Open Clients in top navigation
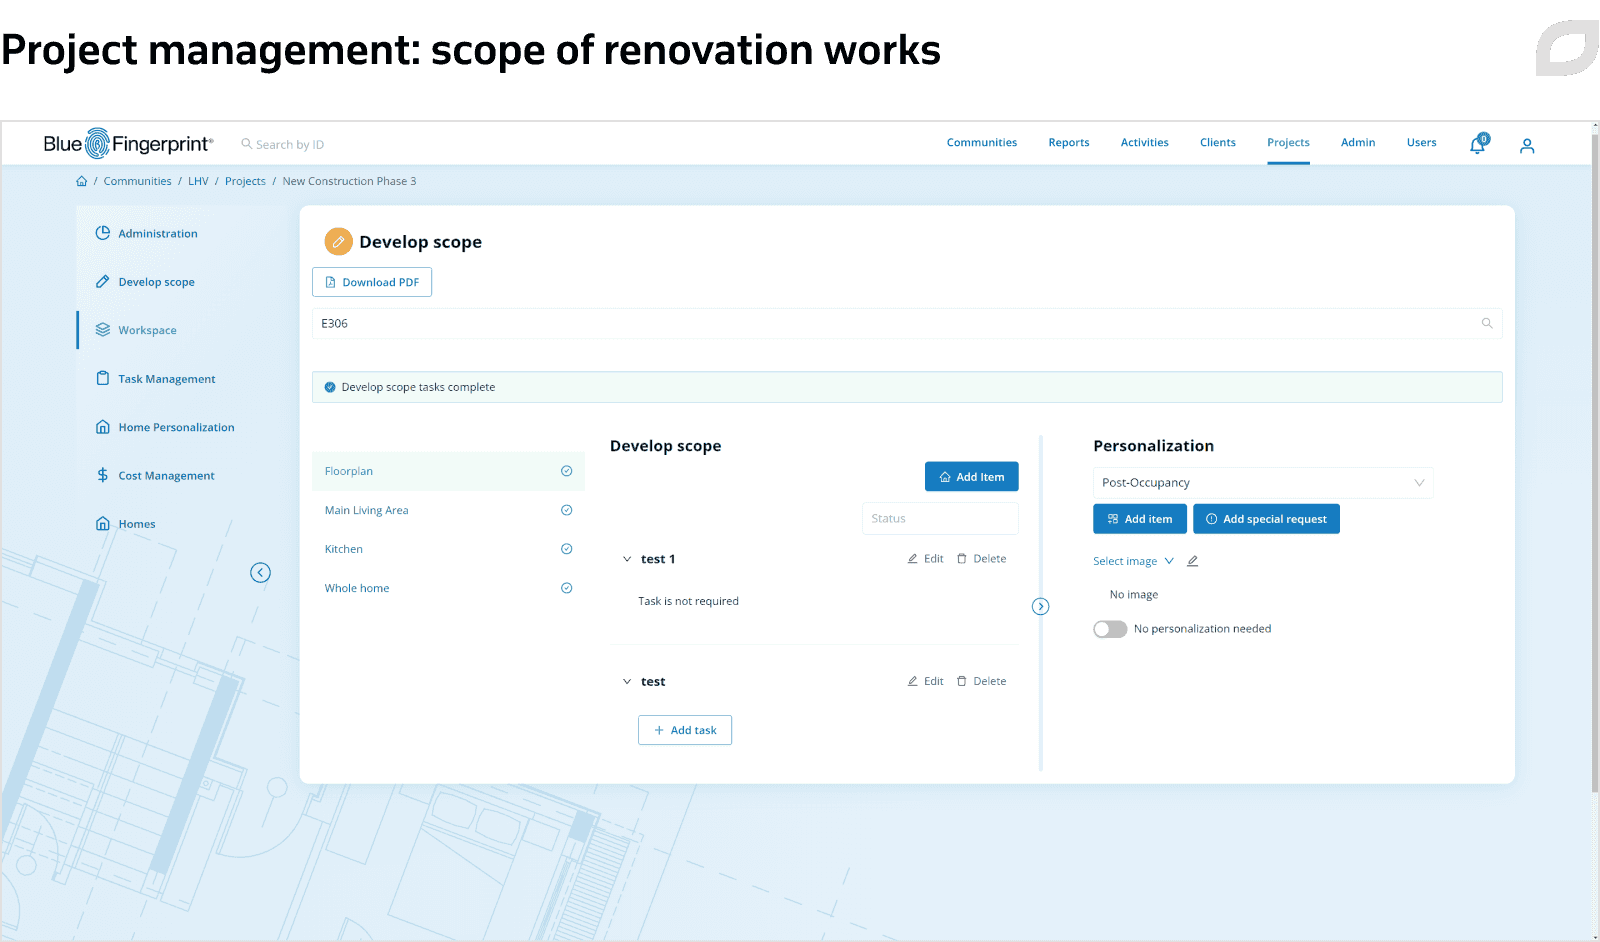The height and width of the screenshot is (942, 1600). click(1218, 143)
